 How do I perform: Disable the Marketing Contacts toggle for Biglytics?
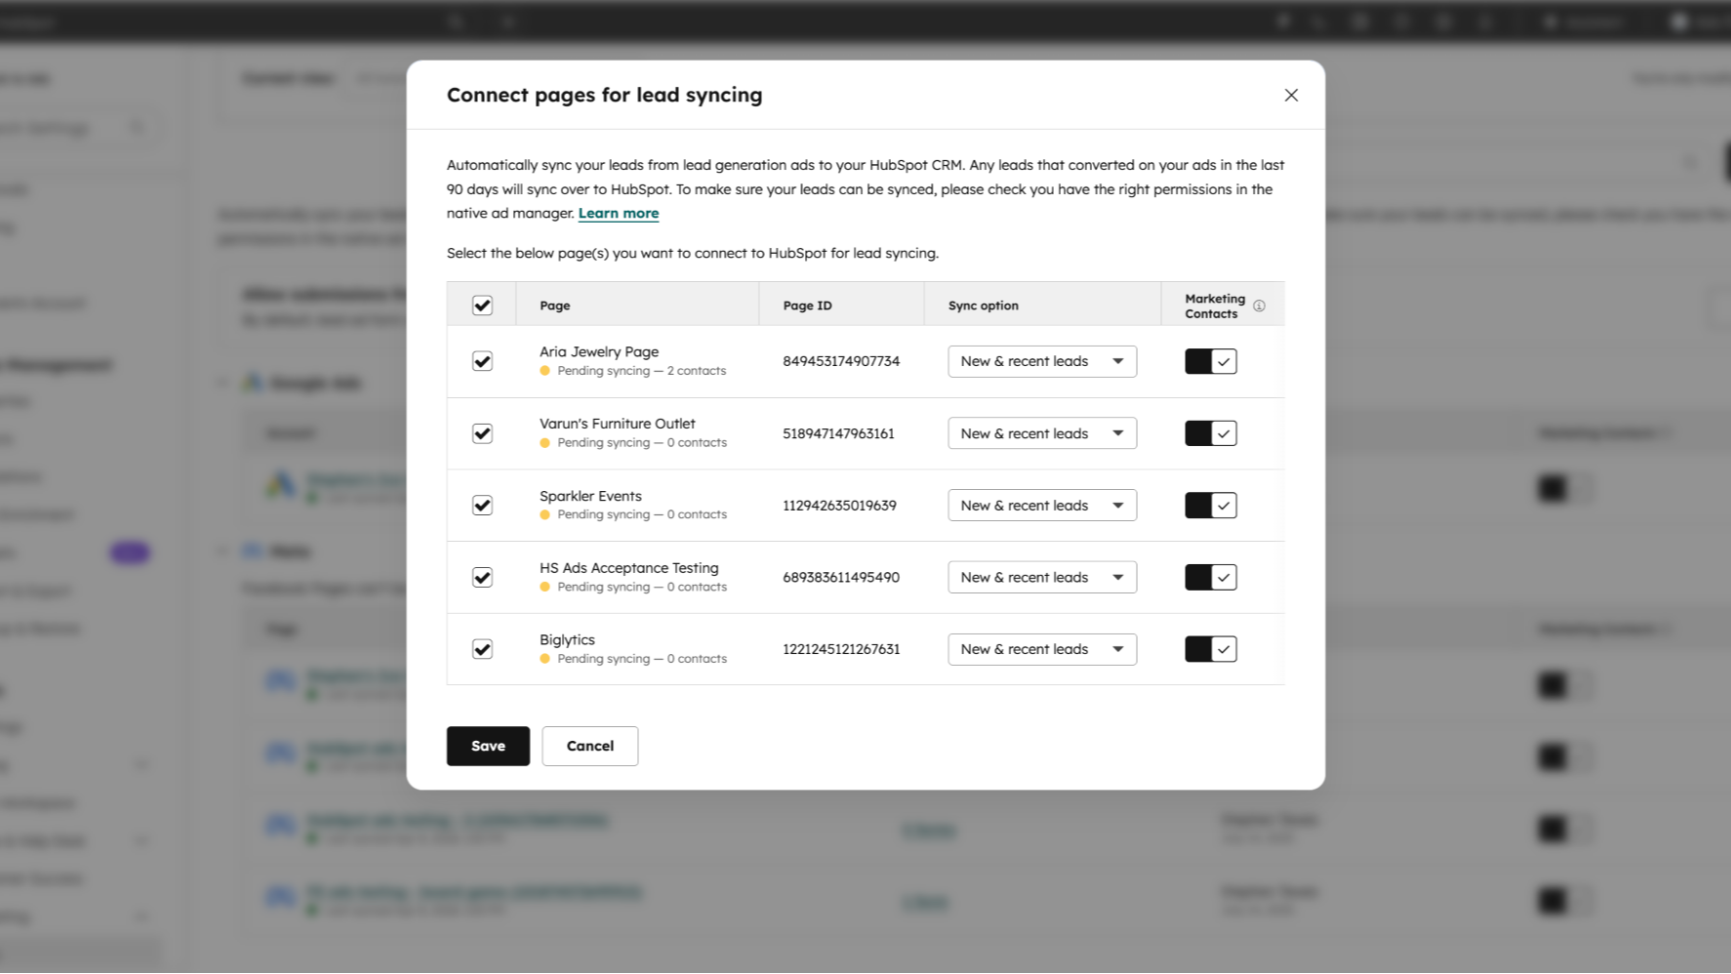[1210, 649]
